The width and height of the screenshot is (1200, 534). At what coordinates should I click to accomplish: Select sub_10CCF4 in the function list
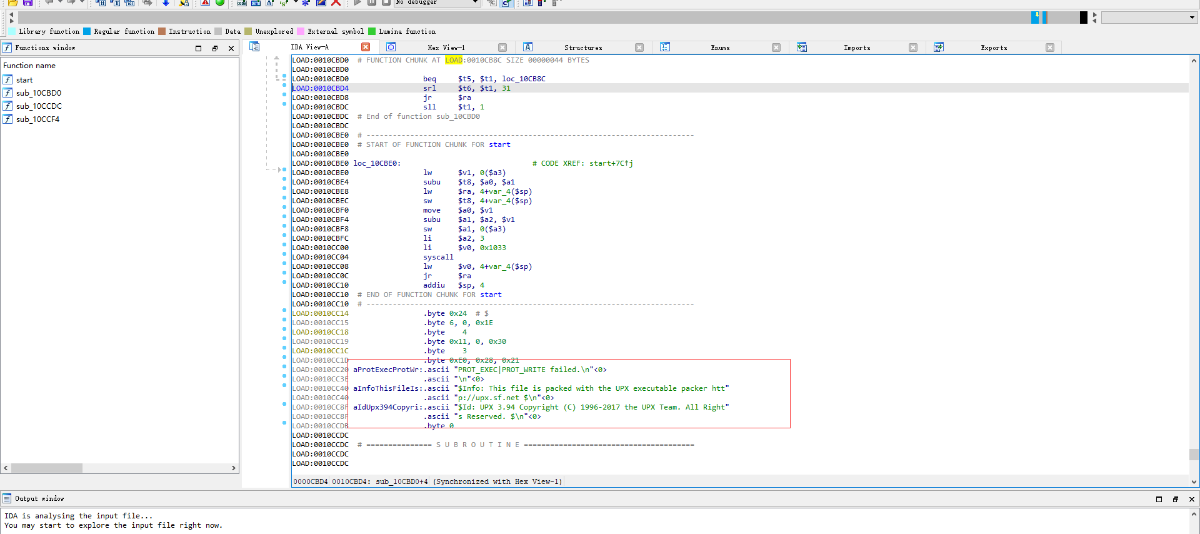click(39, 119)
